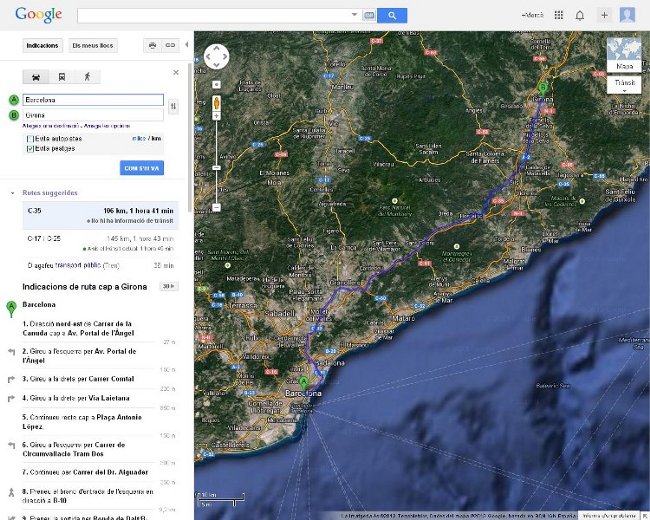This screenshot has height=520, width=650.
Task: Click the 3D button beside route heading
Action: [x=168, y=286]
